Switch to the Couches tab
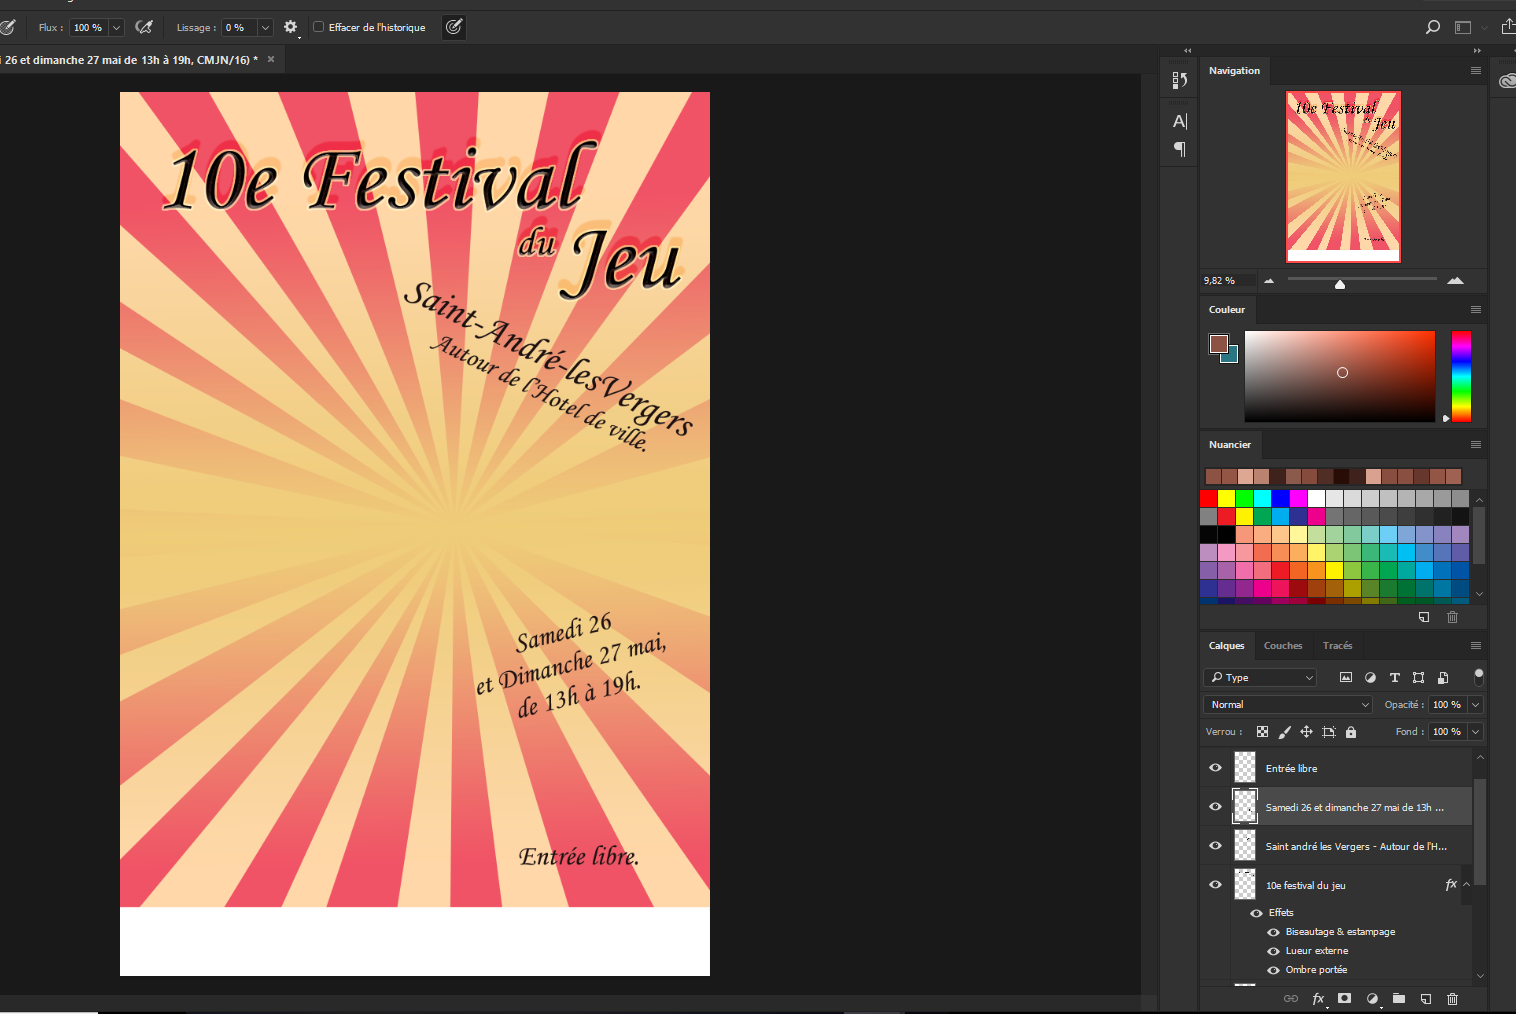The height and width of the screenshot is (1014, 1516). point(1283,645)
